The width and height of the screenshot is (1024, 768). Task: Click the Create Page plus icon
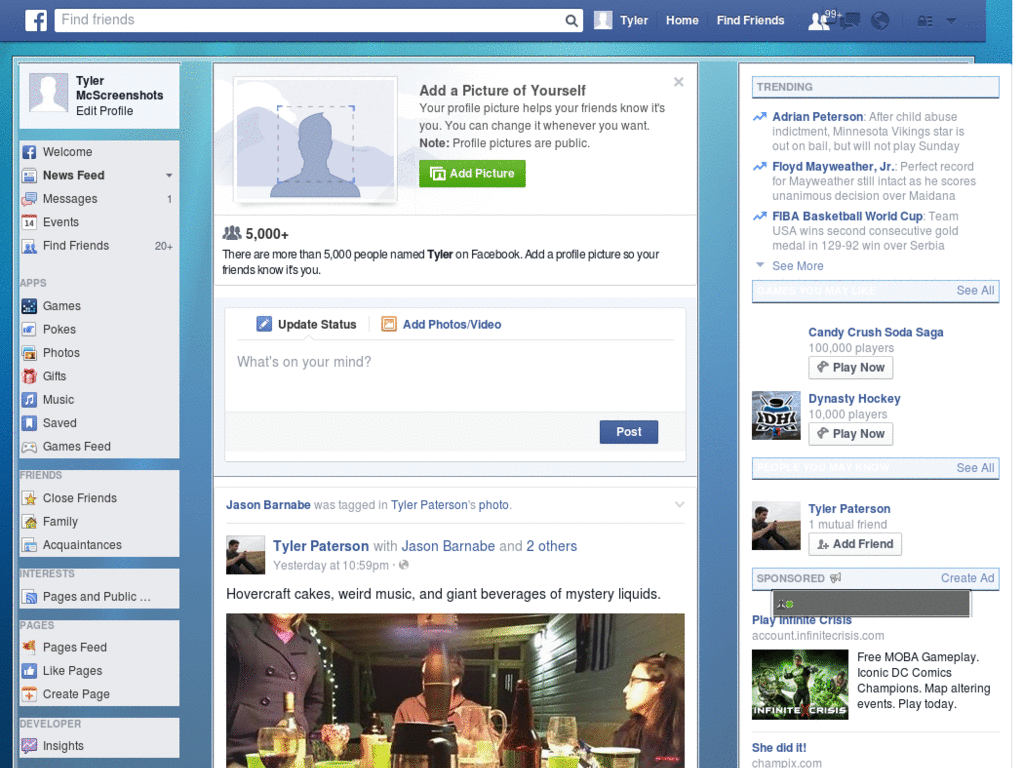point(29,694)
